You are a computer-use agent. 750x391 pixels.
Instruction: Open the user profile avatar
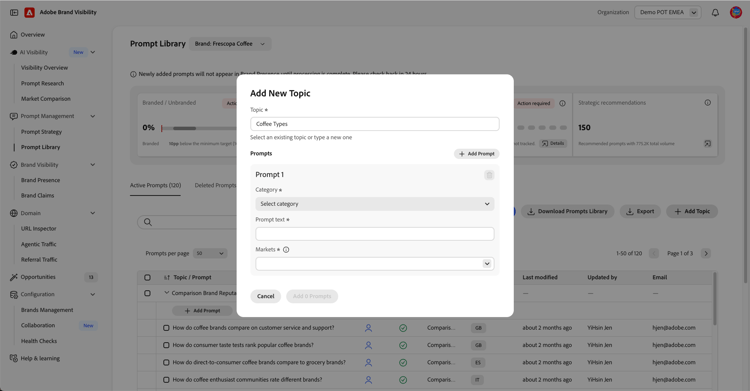click(736, 12)
